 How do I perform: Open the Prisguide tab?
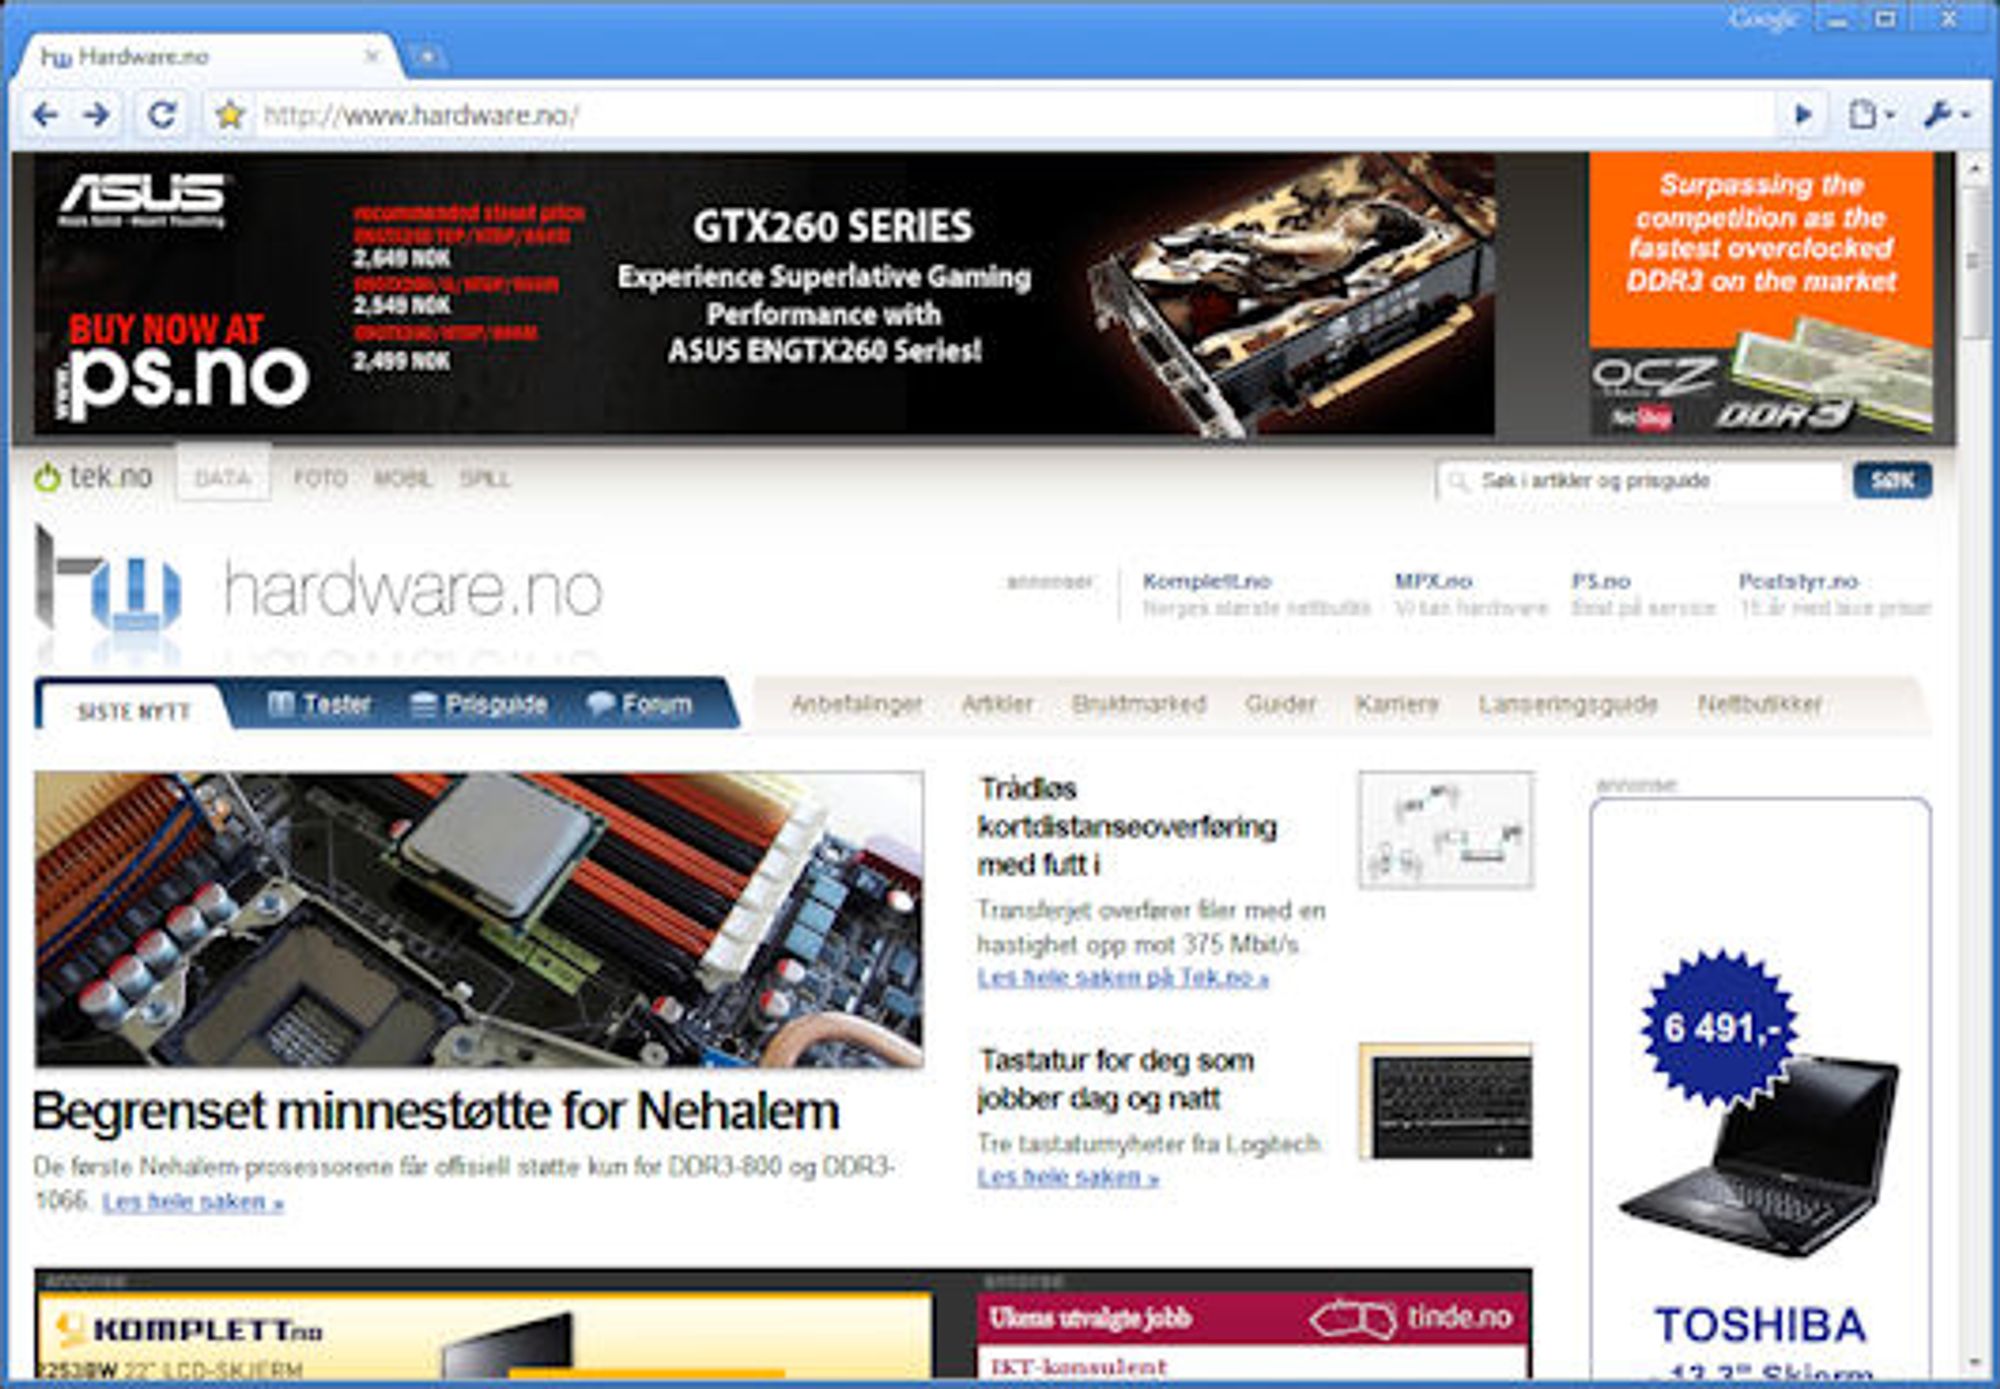coord(480,705)
